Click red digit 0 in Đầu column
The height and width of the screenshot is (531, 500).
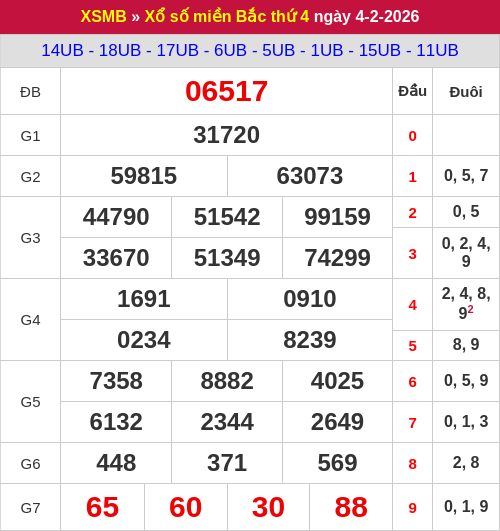coord(412,136)
